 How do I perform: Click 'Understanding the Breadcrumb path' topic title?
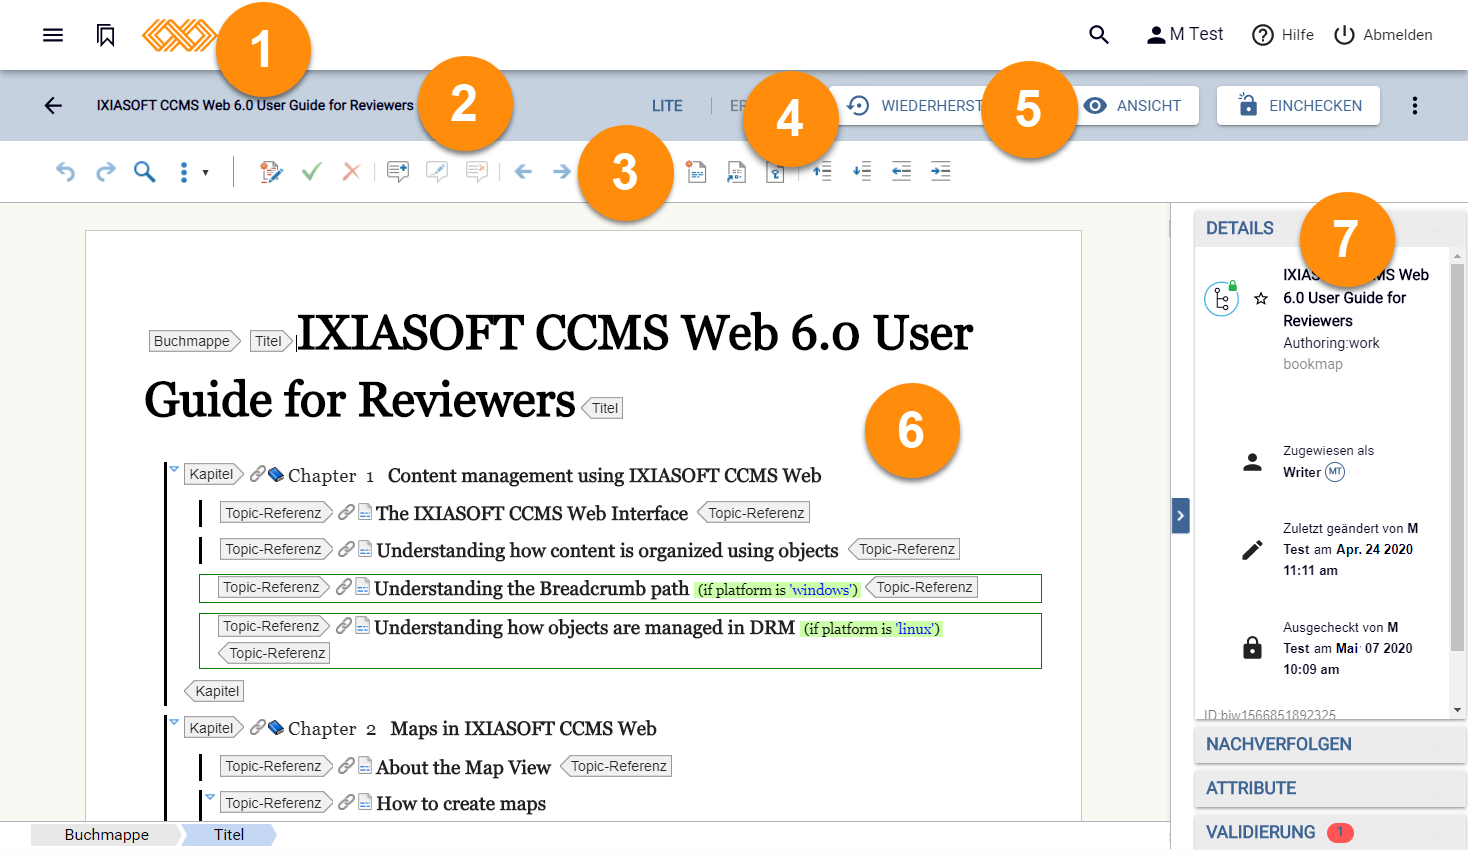coord(532,588)
